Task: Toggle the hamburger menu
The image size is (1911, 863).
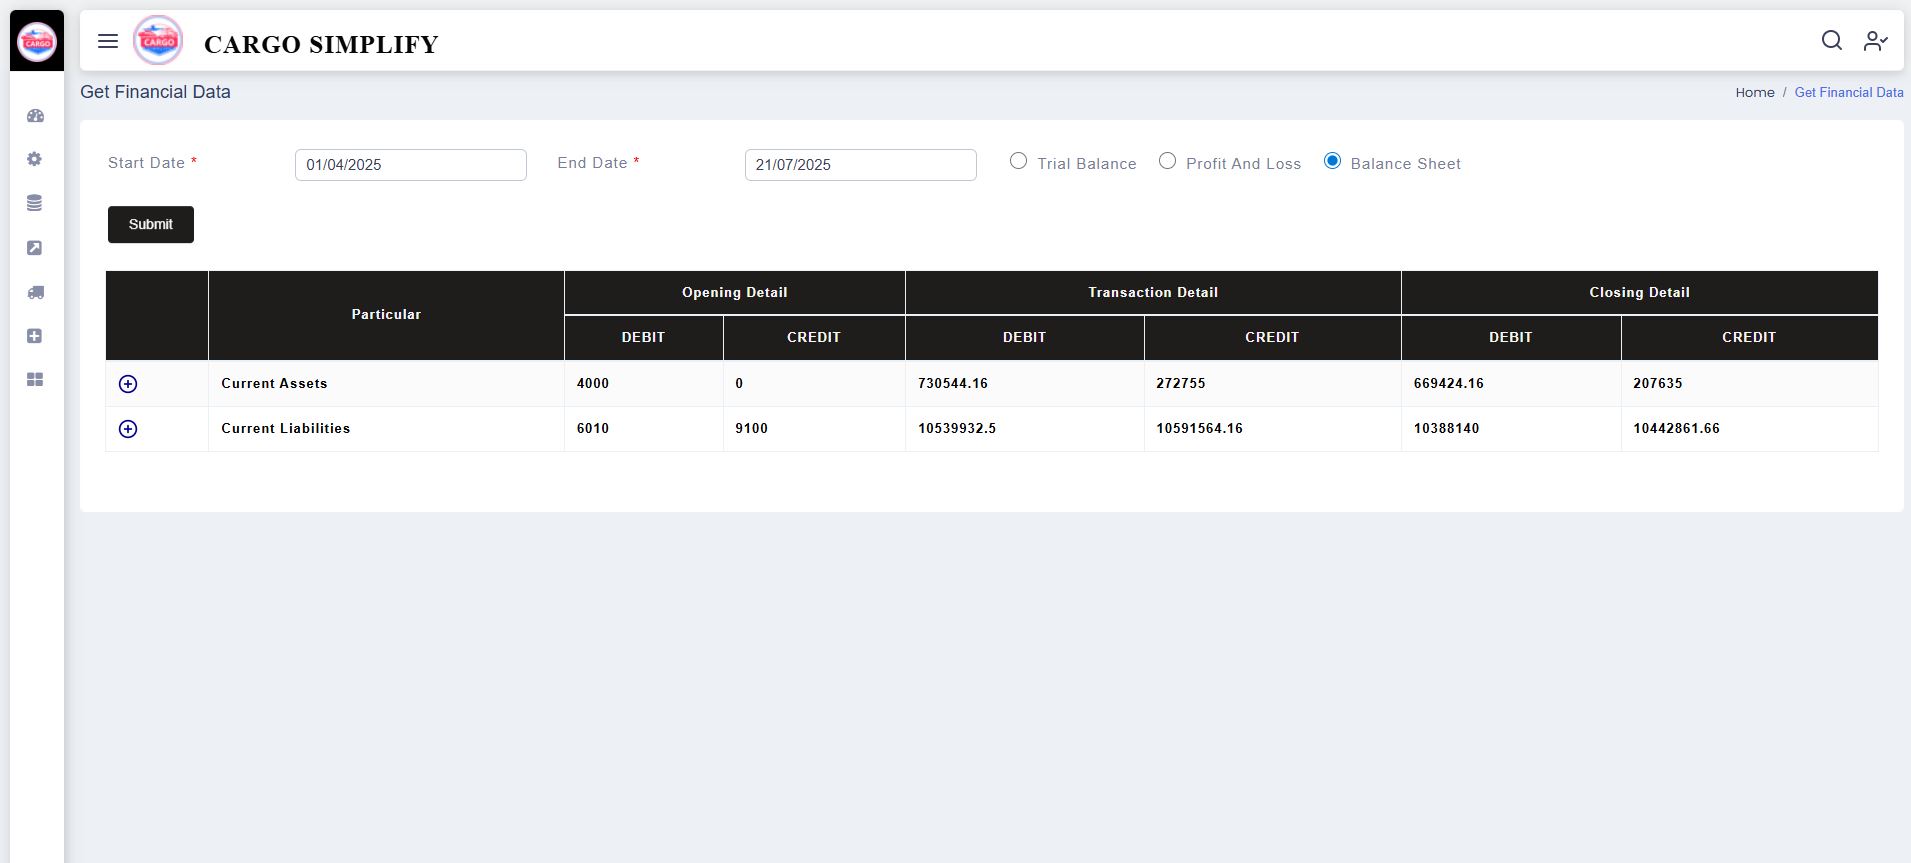Action: (x=108, y=41)
